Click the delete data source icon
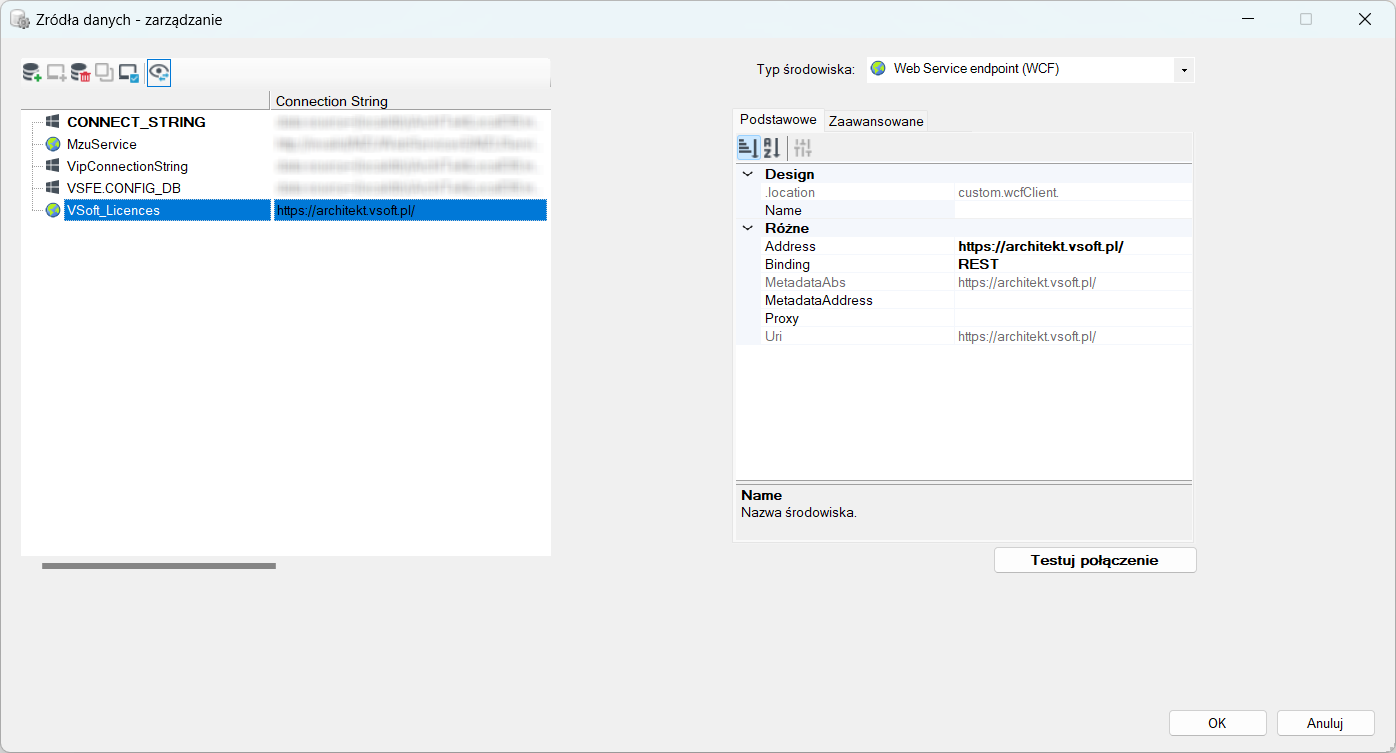 point(81,72)
